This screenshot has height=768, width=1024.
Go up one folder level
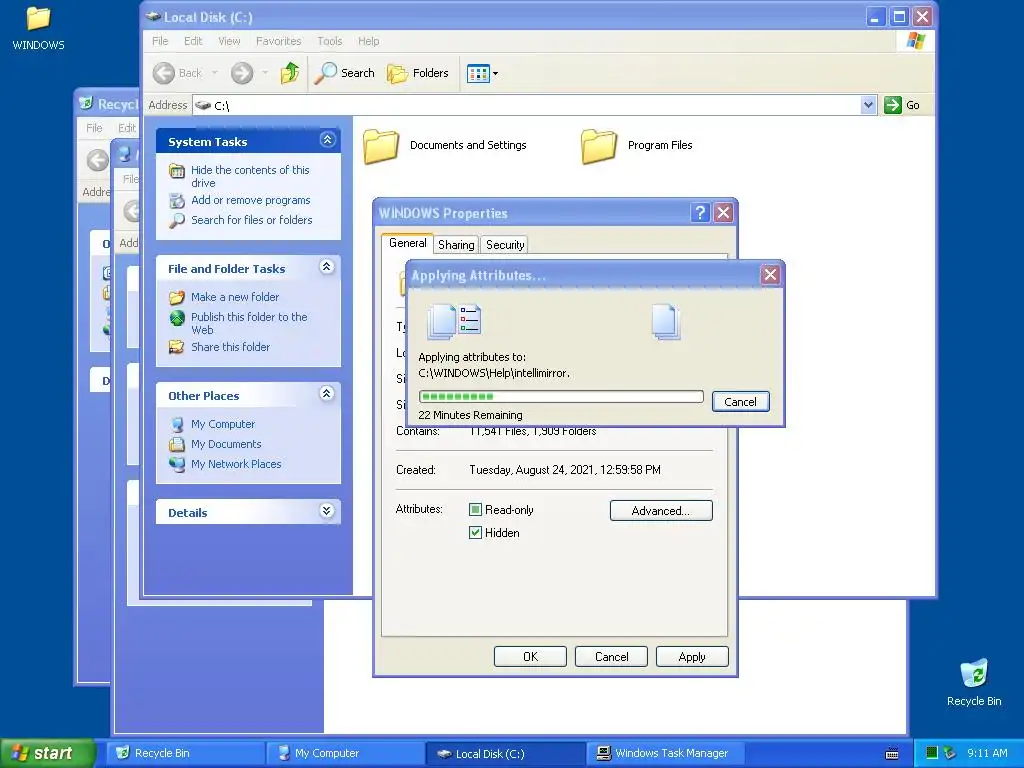coord(290,73)
